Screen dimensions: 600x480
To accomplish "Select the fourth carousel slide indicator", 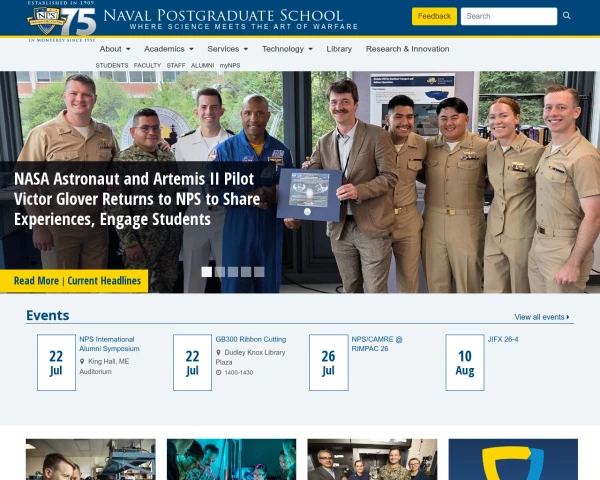I will (246, 272).
